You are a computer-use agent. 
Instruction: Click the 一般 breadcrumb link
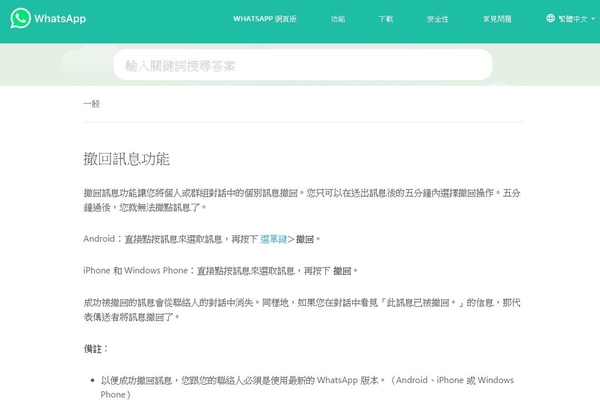91,103
